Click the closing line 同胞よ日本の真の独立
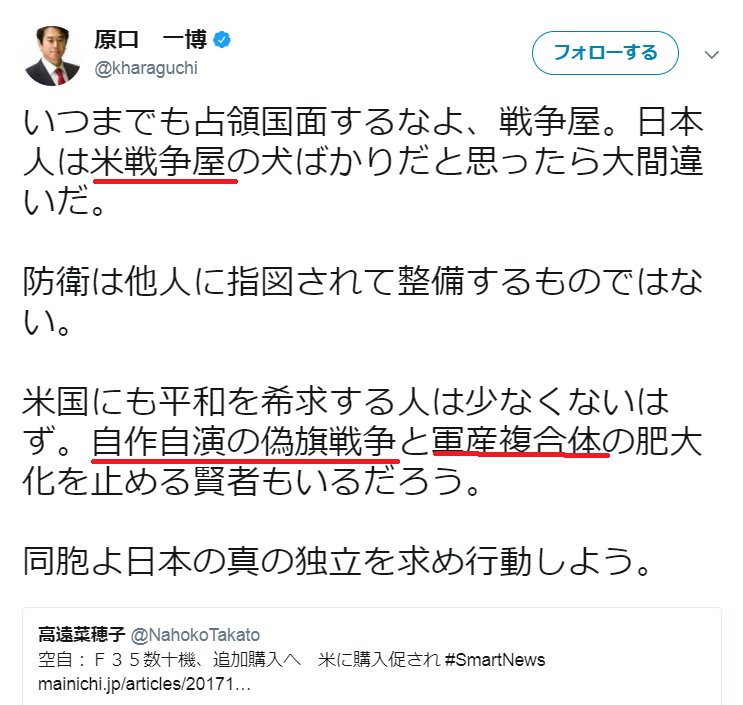This screenshot has width=743, height=705. pyautogui.click(x=337, y=561)
